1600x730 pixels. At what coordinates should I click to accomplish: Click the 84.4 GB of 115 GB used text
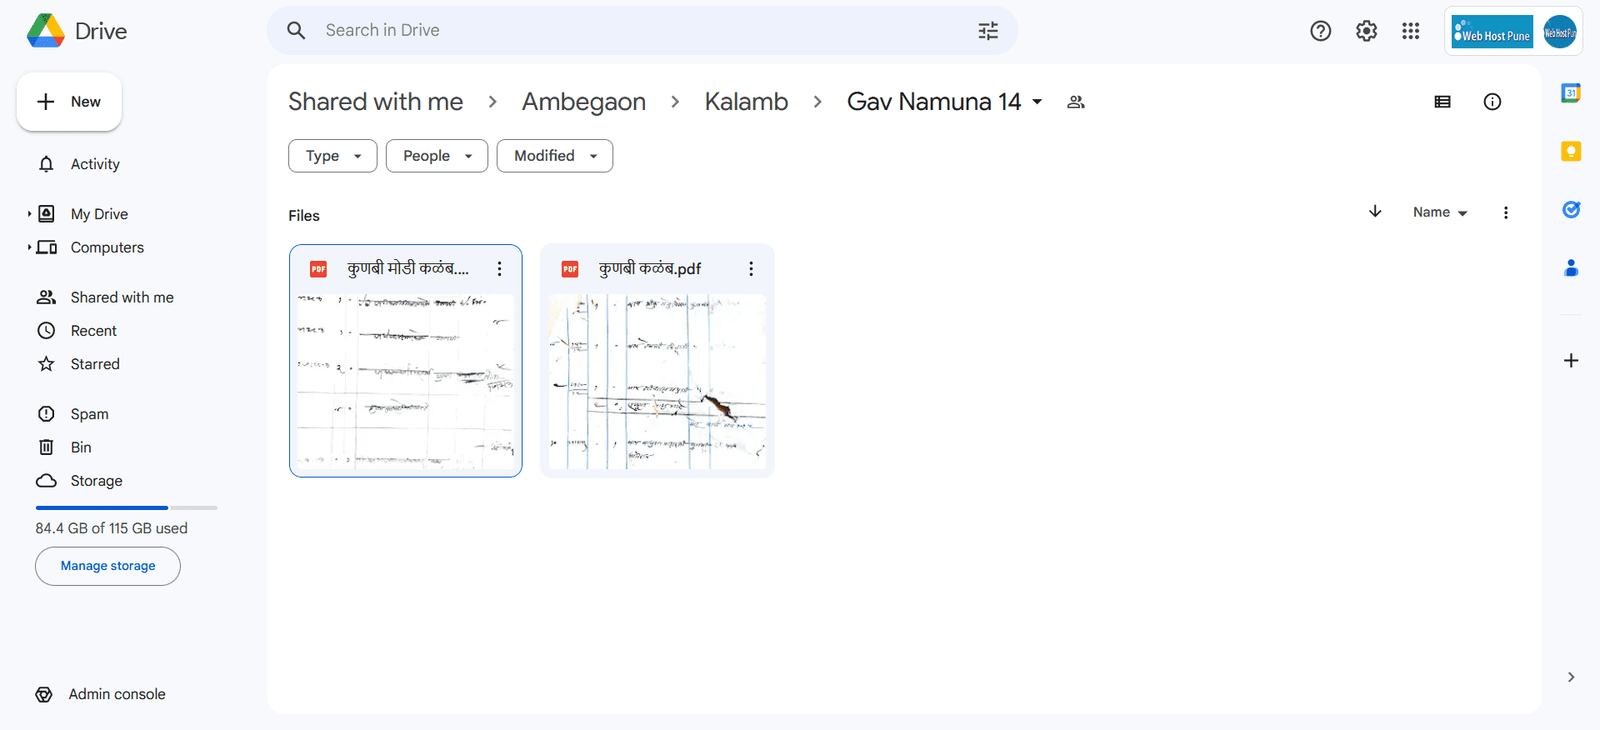click(x=112, y=528)
